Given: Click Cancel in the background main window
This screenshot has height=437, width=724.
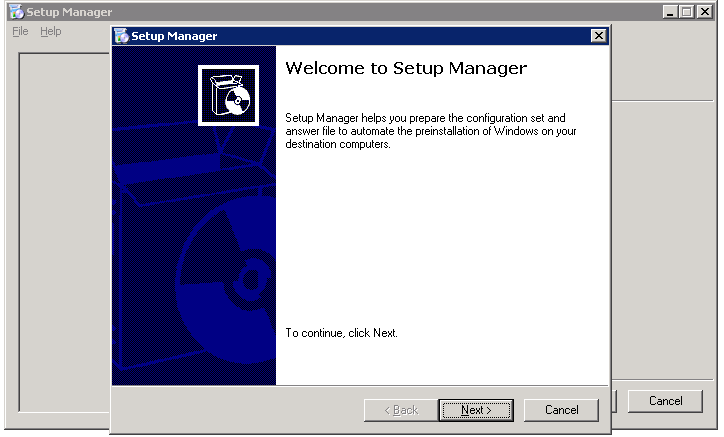Looking at the screenshot, I should click(x=665, y=401).
